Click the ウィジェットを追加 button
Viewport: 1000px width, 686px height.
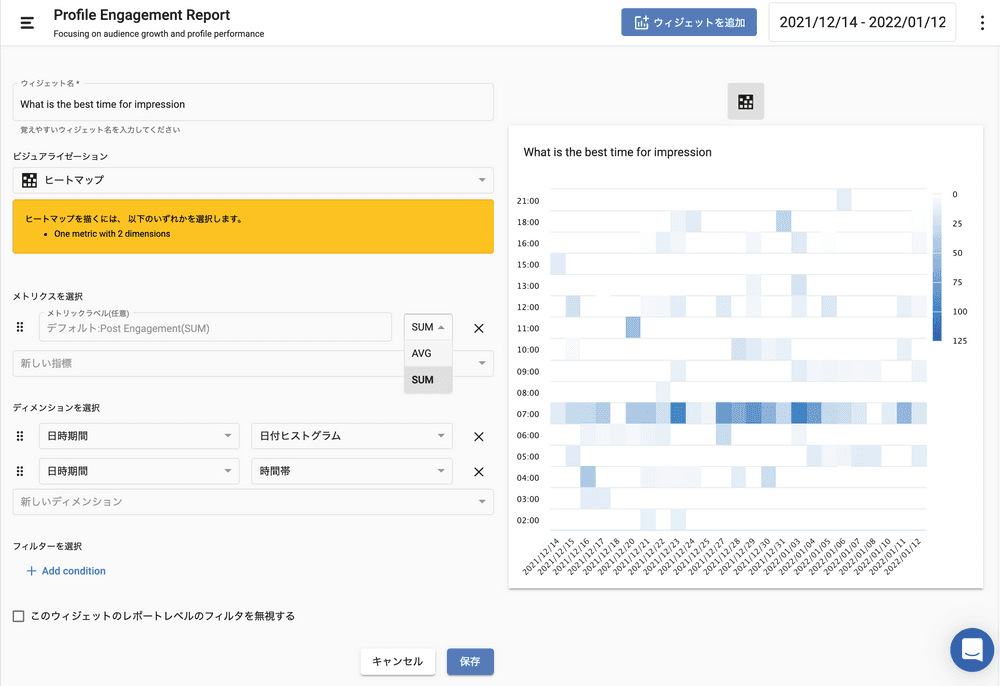(x=688, y=22)
